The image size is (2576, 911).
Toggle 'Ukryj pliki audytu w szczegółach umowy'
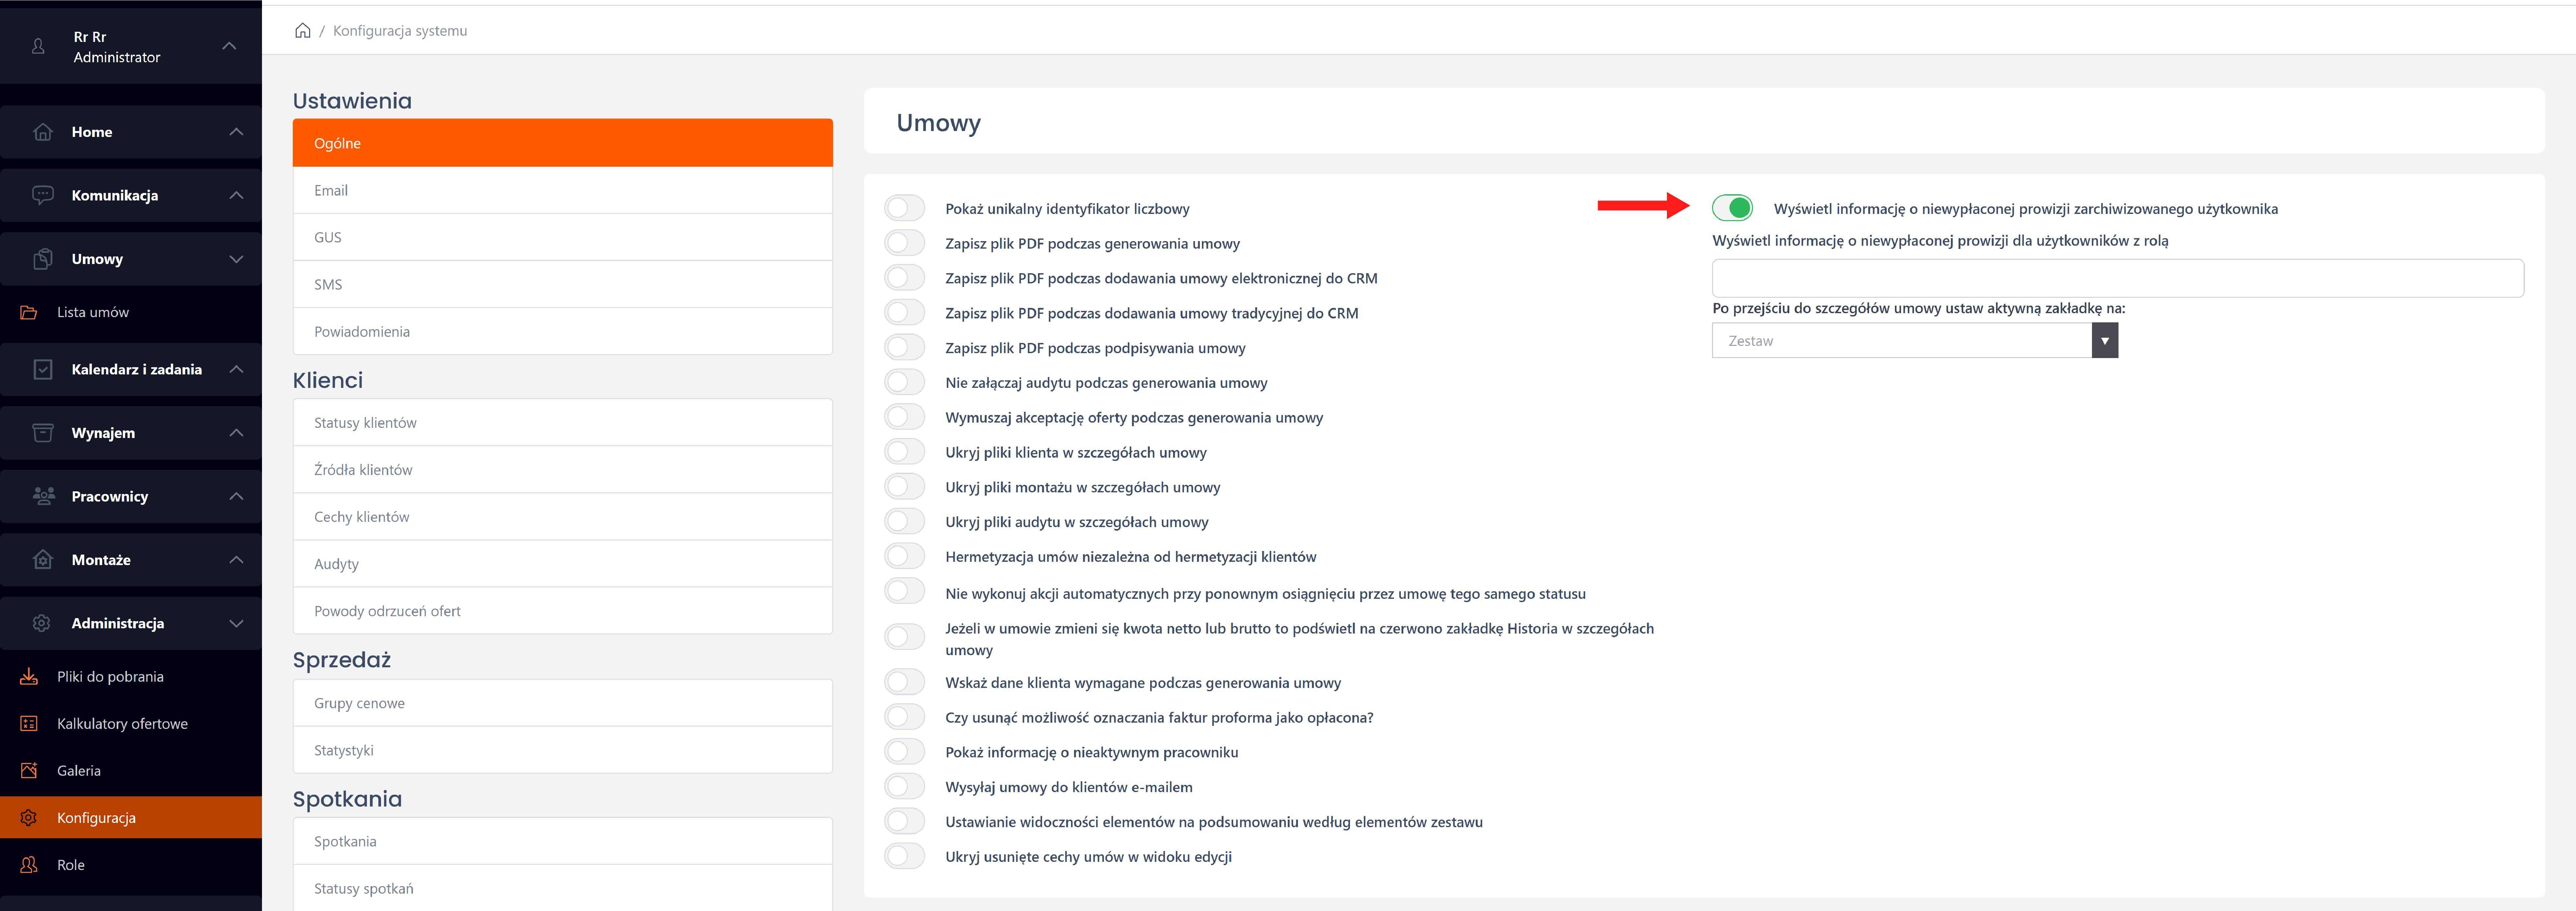(x=904, y=521)
